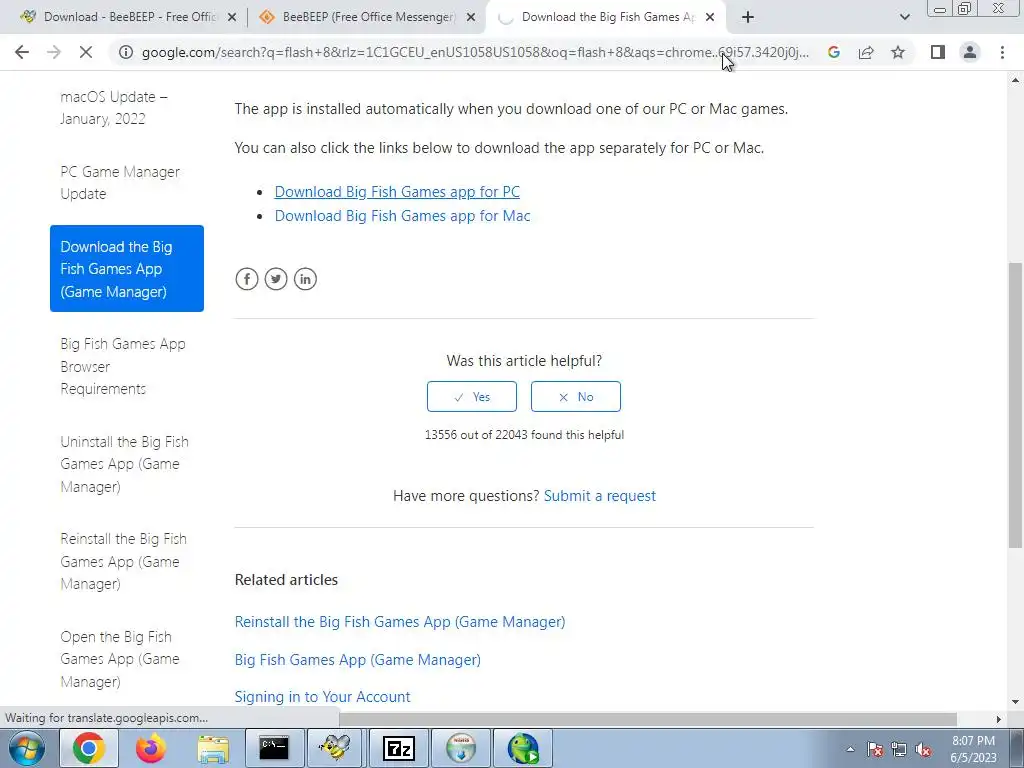Download Big Fish Games app for PC
The image size is (1024, 768).
pyautogui.click(x=397, y=191)
